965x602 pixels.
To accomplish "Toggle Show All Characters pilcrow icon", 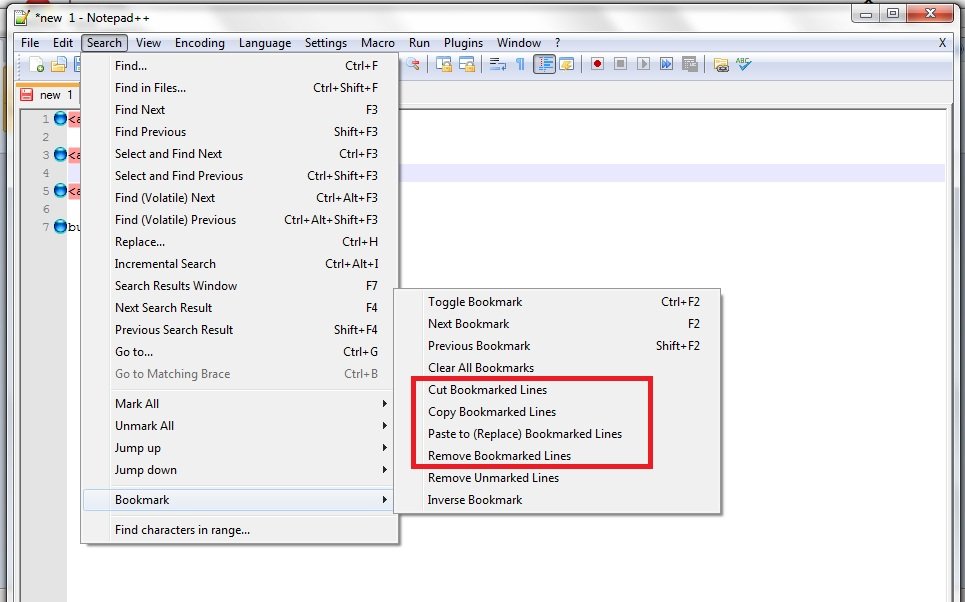I will pyautogui.click(x=520, y=64).
